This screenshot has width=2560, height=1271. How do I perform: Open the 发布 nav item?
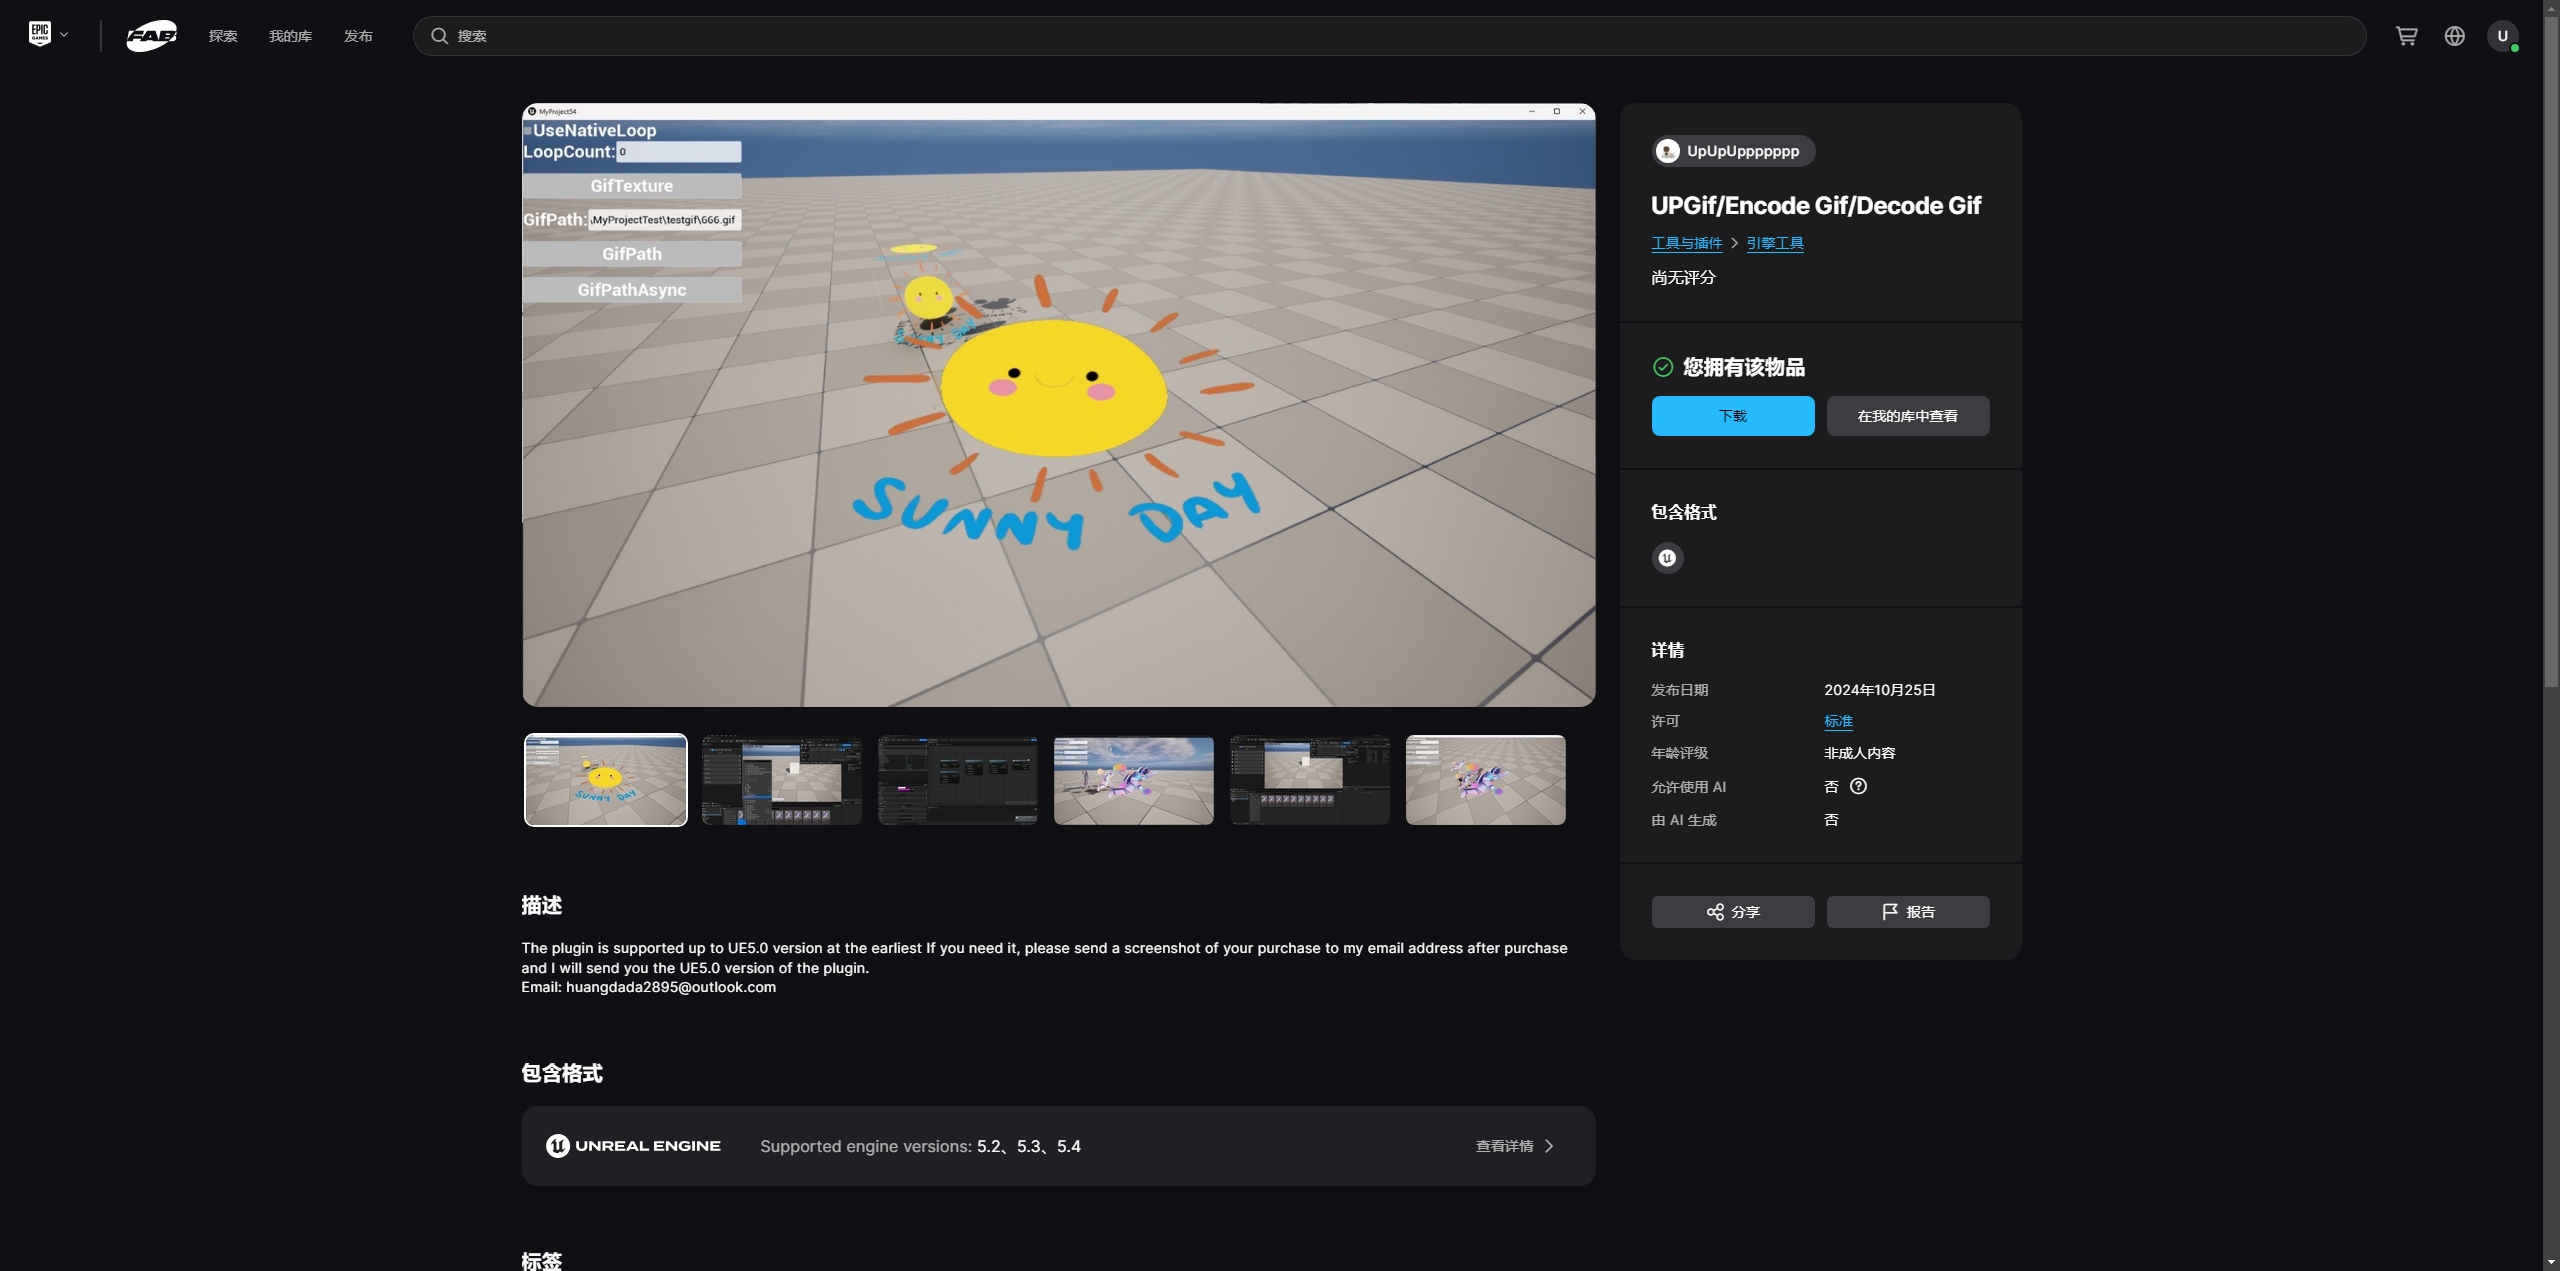point(358,36)
